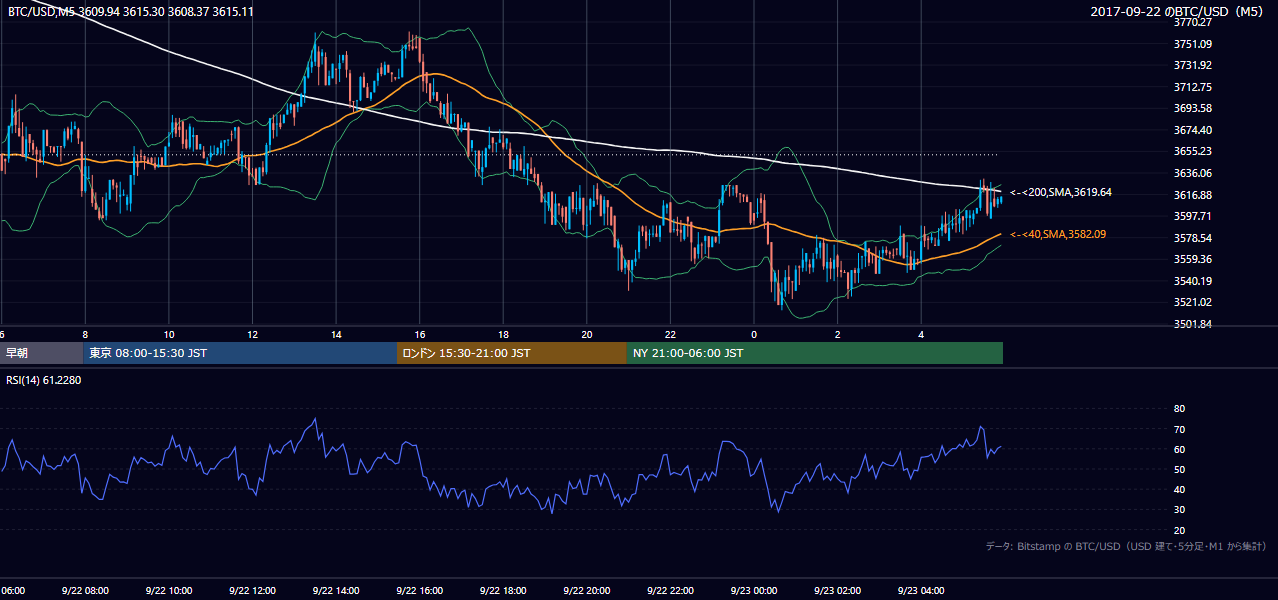
Task: Select the 200 SMA 3619.64 label
Action: click(1061, 192)
